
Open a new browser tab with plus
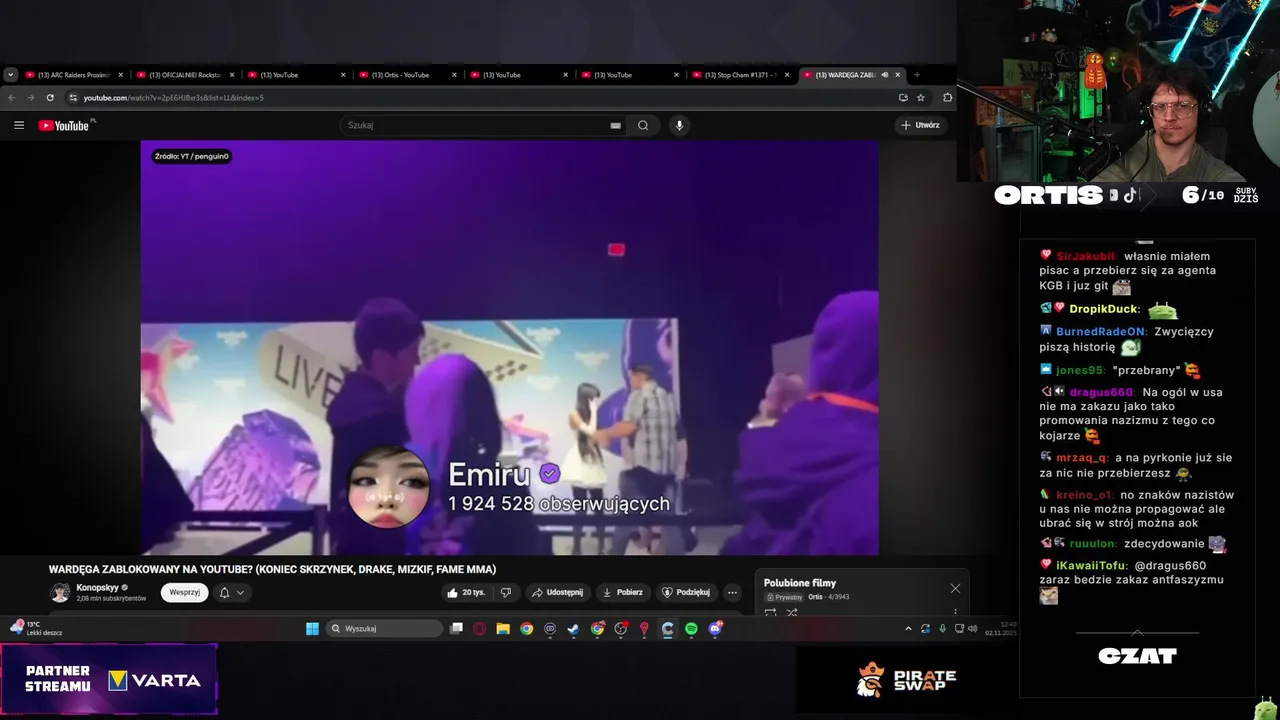916,75
